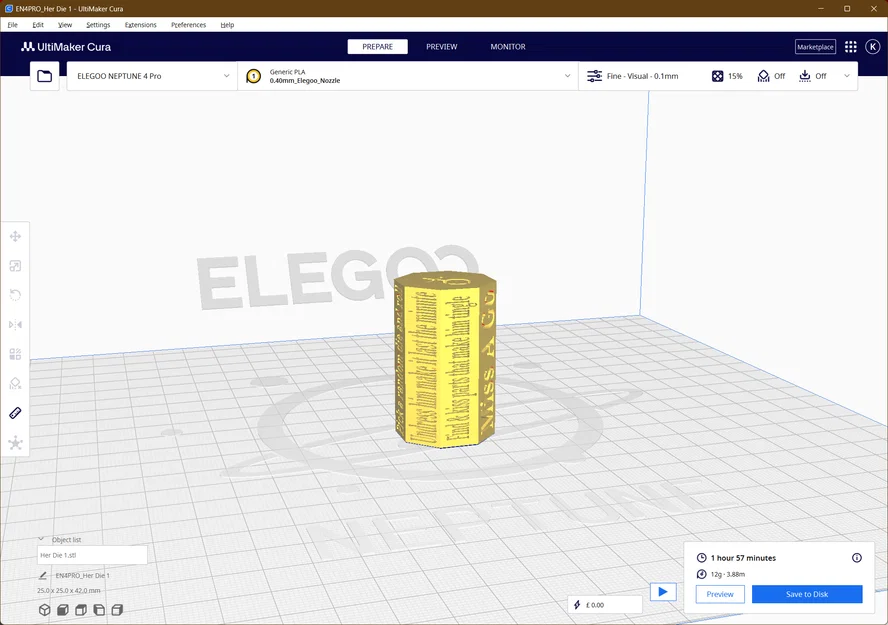Select the Support Blocker tool
Viewport: 888px width, 625px height.
[x=15, y=383]
